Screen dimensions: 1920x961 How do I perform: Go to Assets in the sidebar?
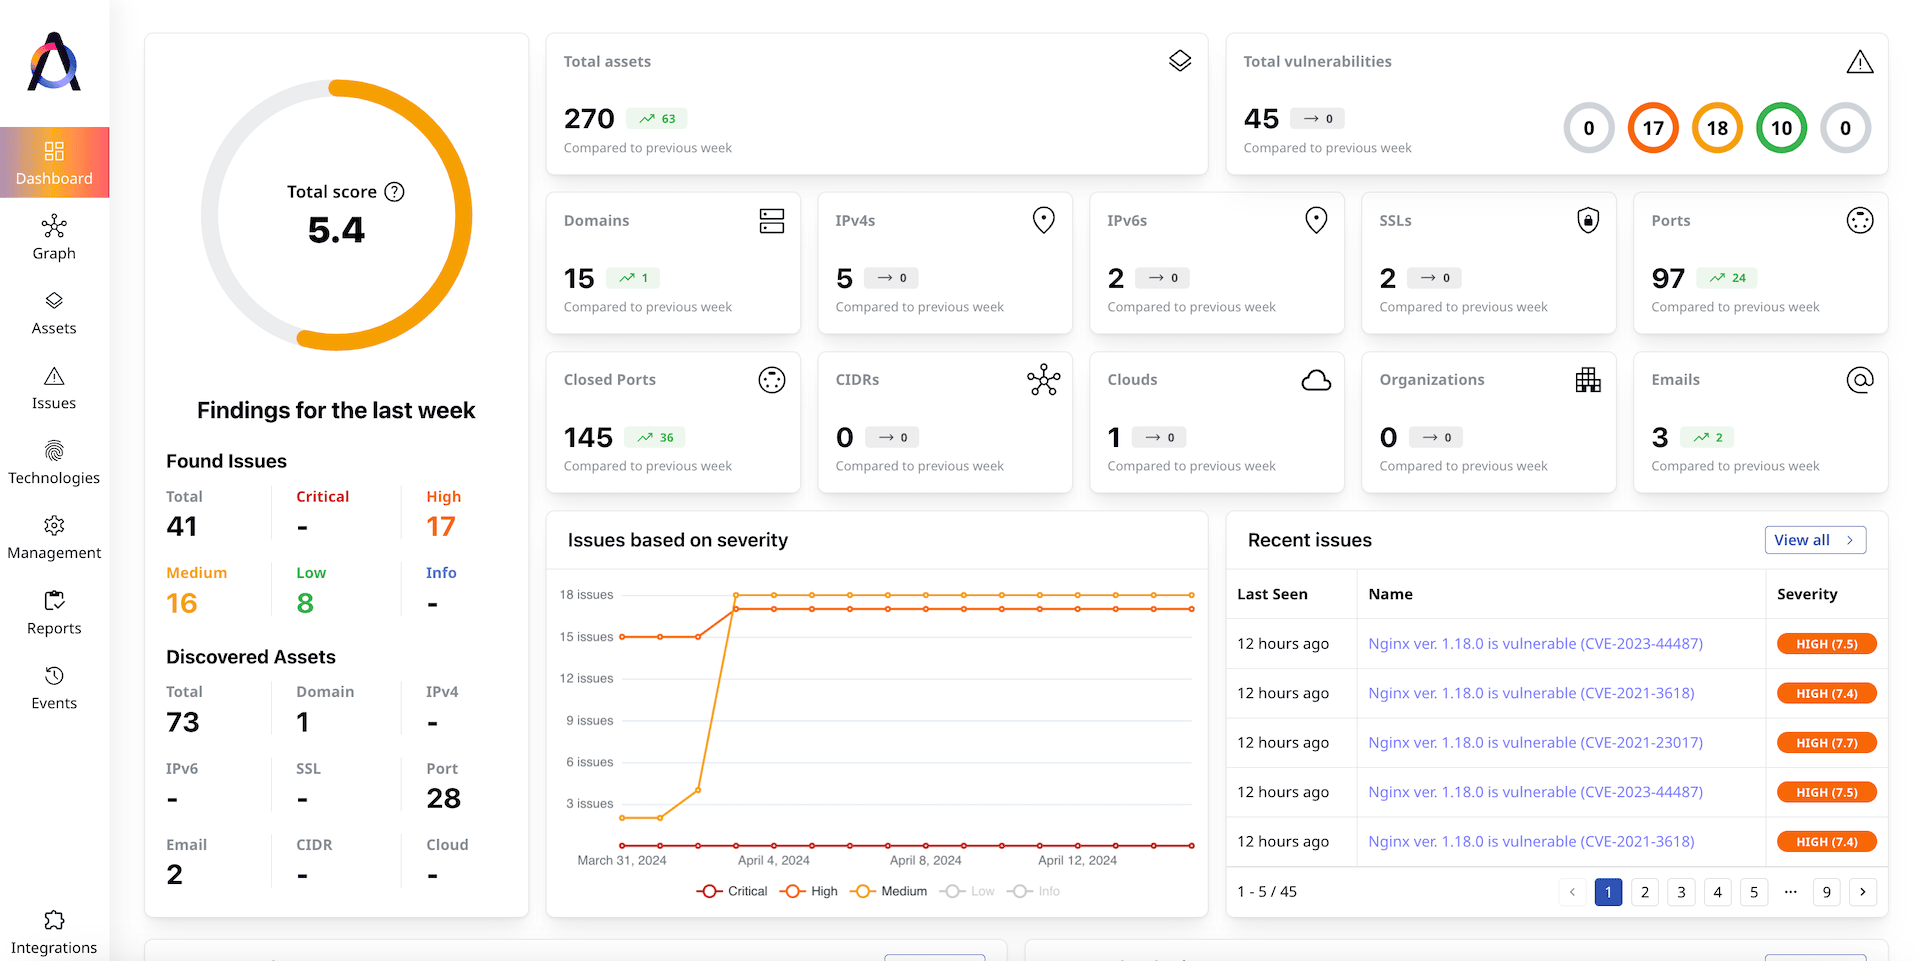(x=54, y=313)
